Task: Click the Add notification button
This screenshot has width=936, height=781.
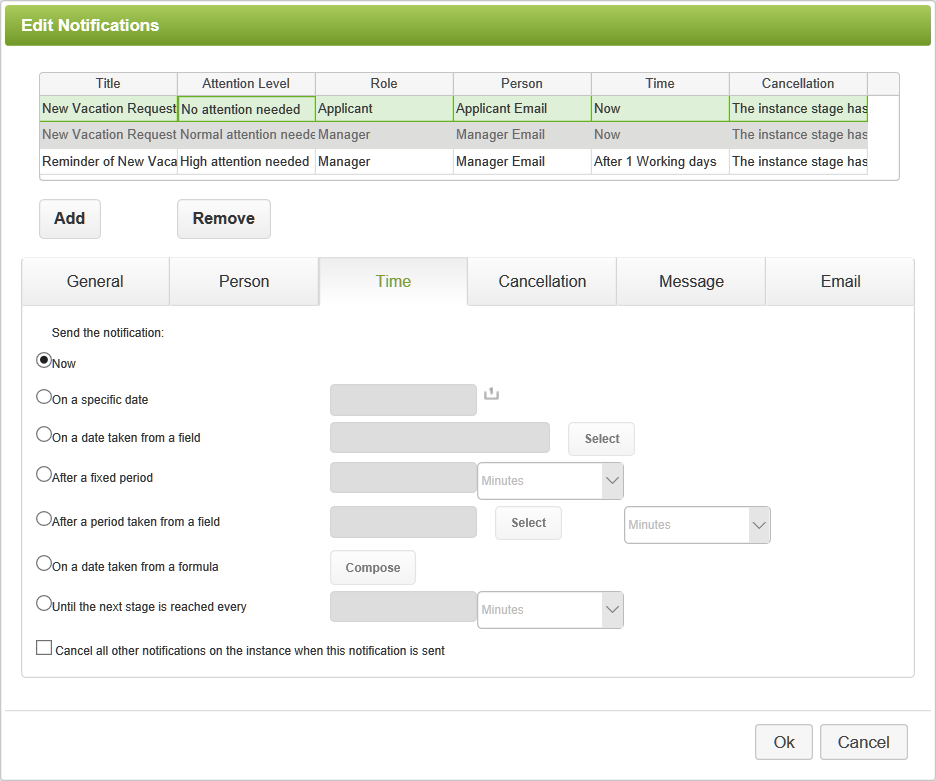Action: (x=70, y=219)
